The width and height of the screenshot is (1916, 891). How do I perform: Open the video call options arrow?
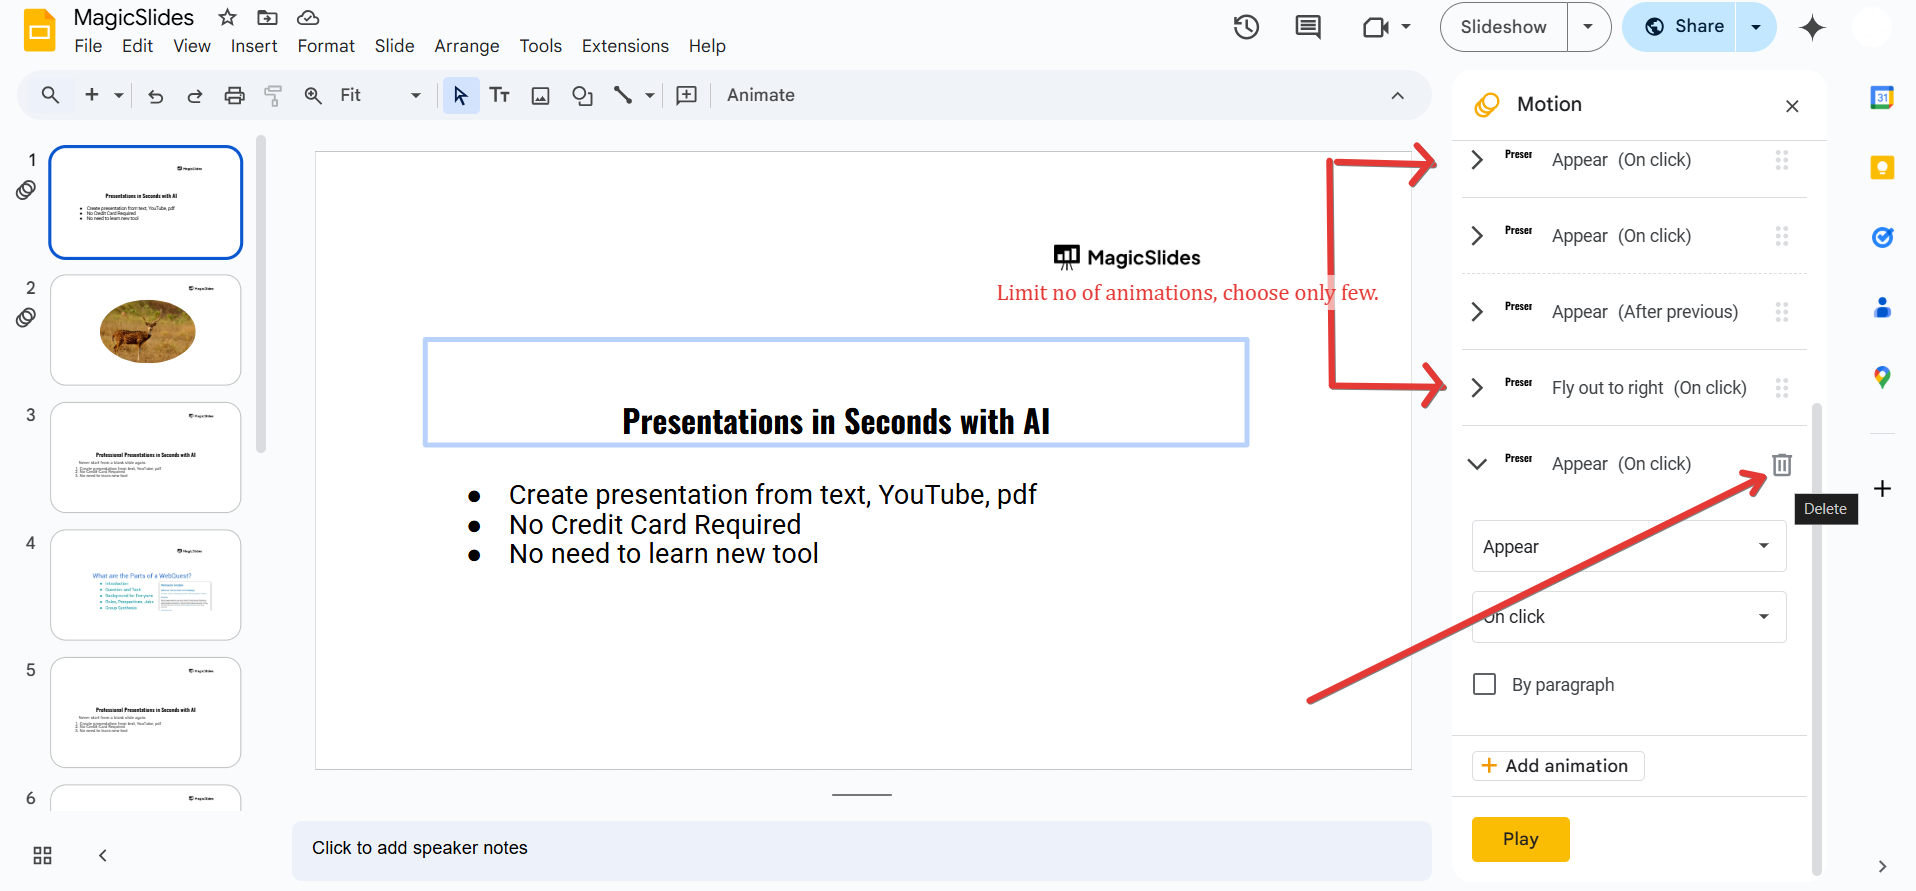pyautogui.click(x=1406, y=27)
